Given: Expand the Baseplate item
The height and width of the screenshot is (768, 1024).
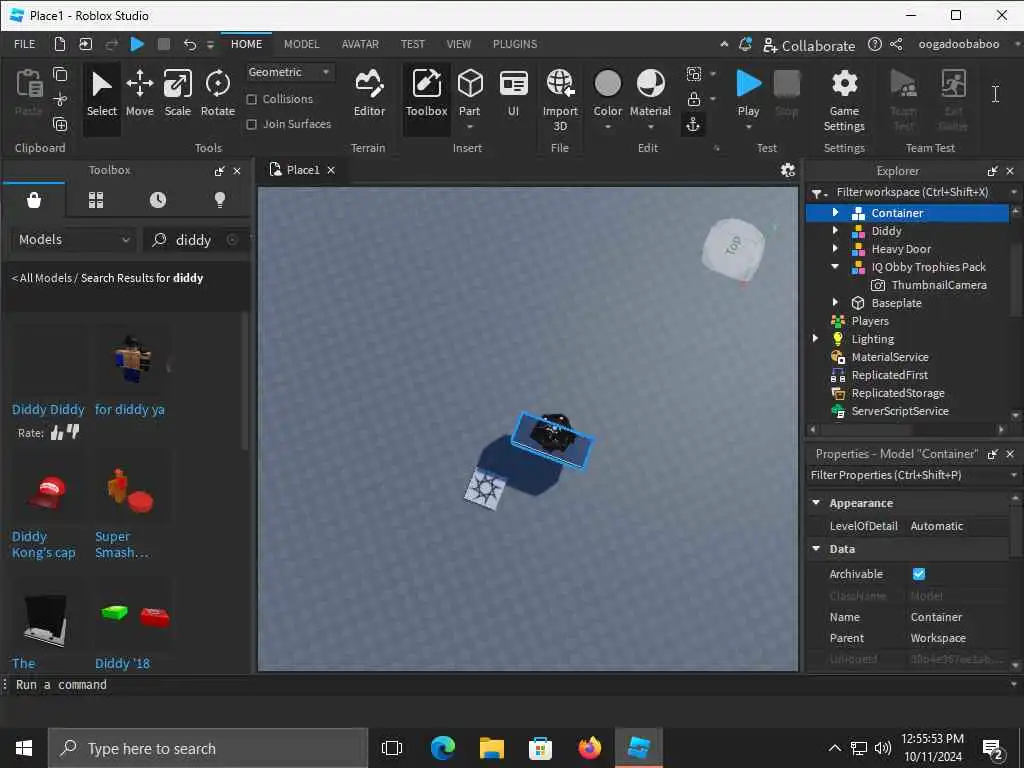Looking at the screenshot, I should click(x=835, y=302).
